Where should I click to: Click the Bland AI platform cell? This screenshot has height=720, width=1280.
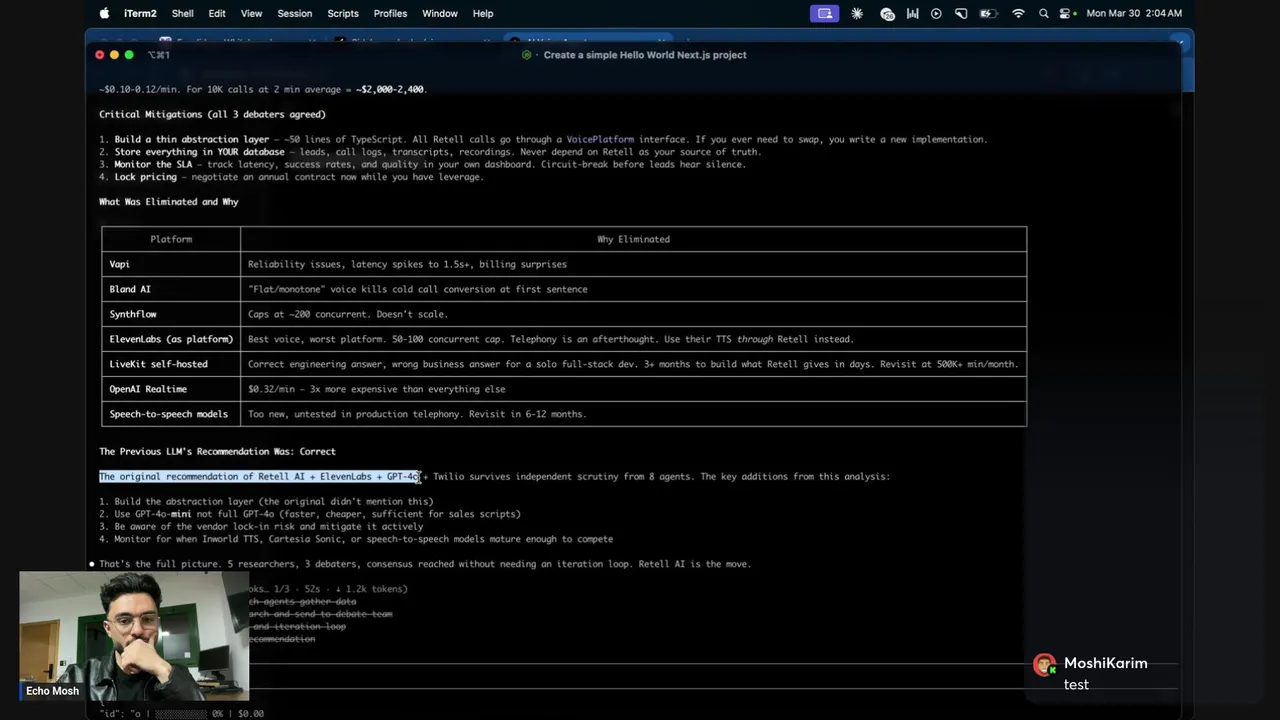[171, 289]
